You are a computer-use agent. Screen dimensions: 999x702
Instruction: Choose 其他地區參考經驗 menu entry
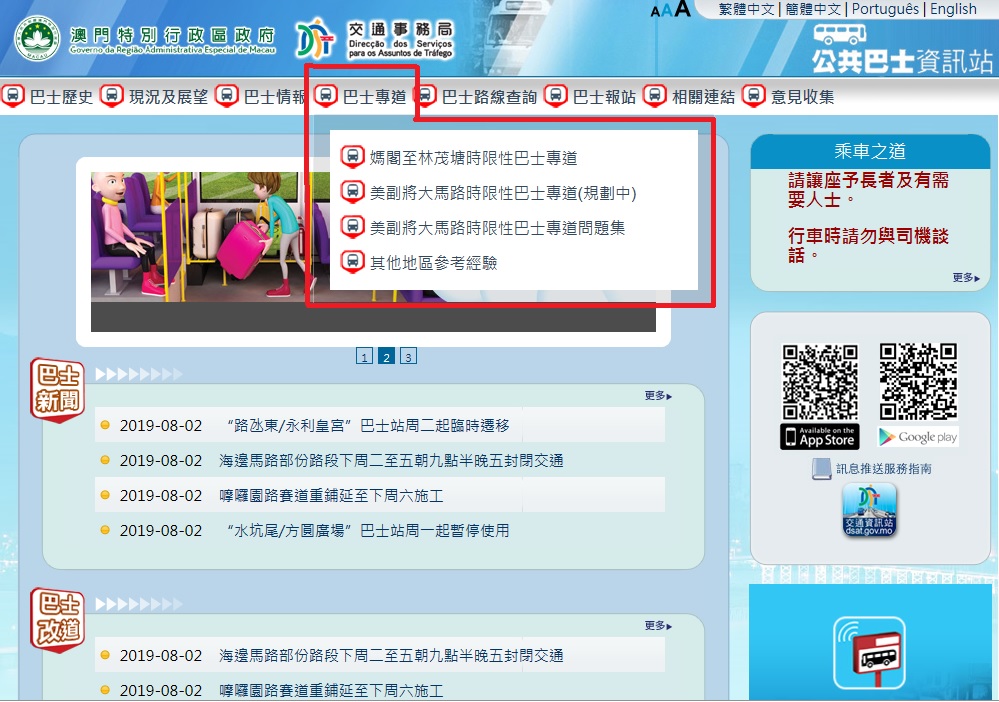point(432,263)
